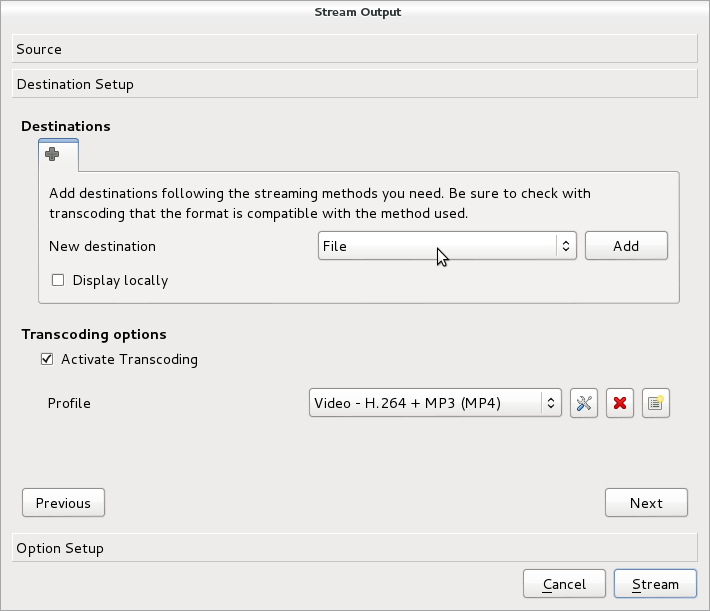Image resolution: width=710 pixels, height=611 pixels.
Task: Open the Option Setup section
Action: coord(355,548)
